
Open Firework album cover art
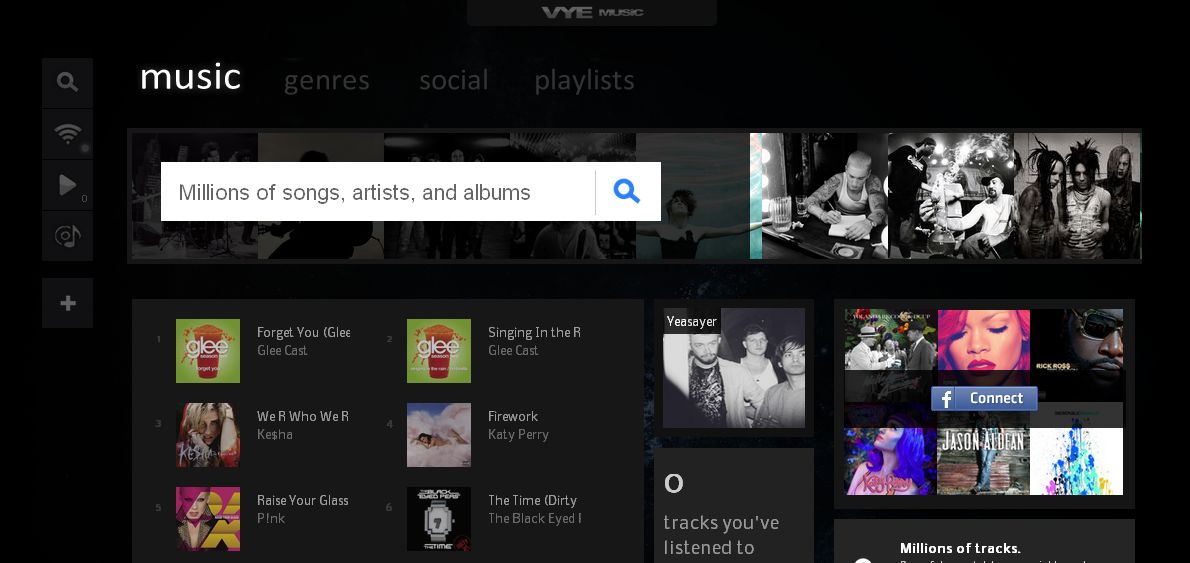coord(439,435)
